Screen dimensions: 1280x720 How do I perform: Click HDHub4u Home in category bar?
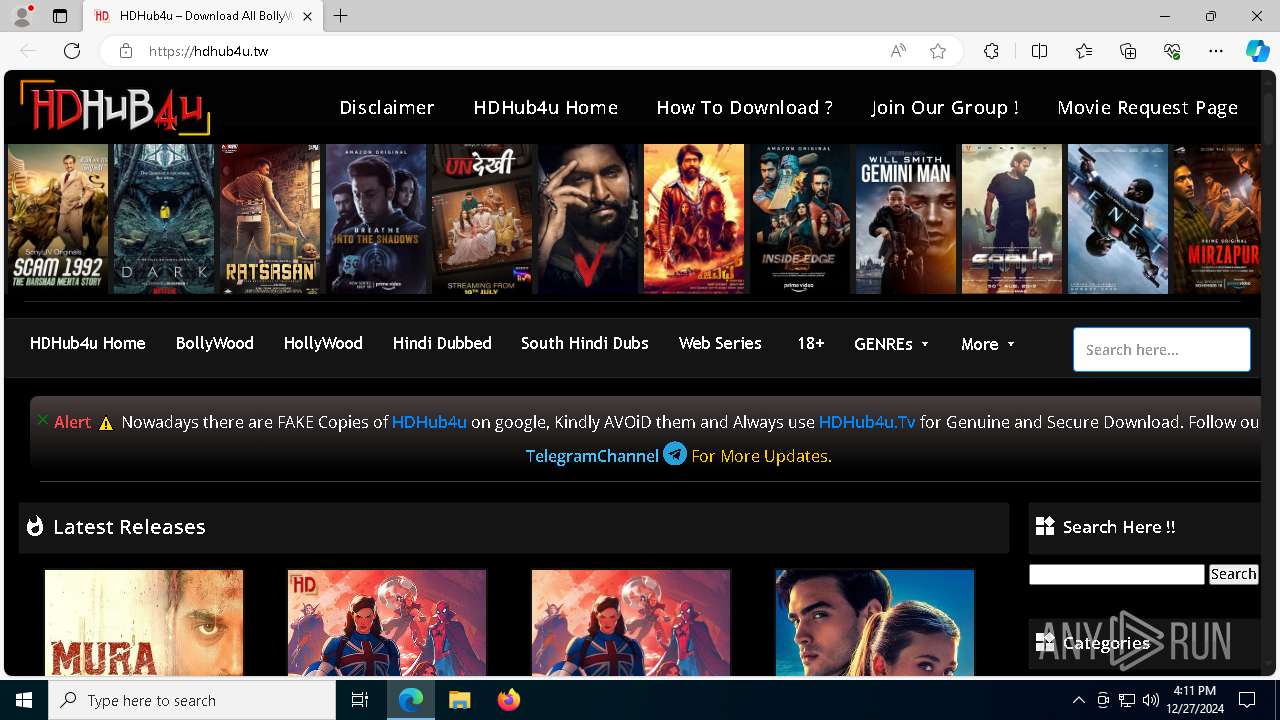pyautogui.click(x=88, y=343)
